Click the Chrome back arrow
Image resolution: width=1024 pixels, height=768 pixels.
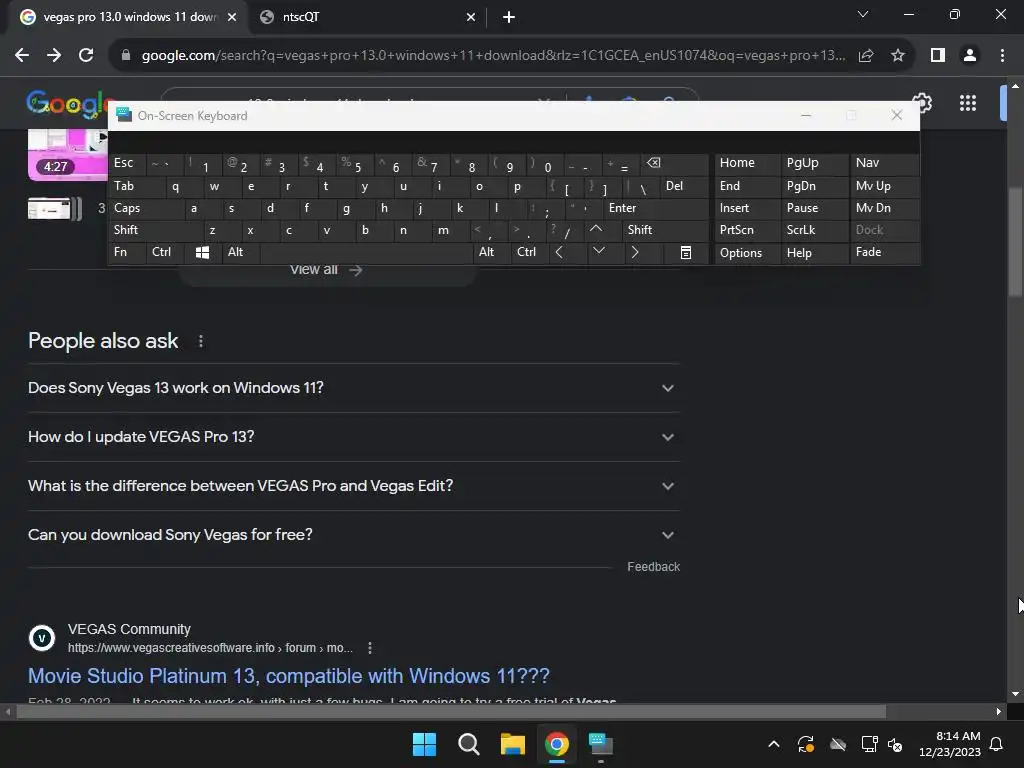tap(22, 56)
